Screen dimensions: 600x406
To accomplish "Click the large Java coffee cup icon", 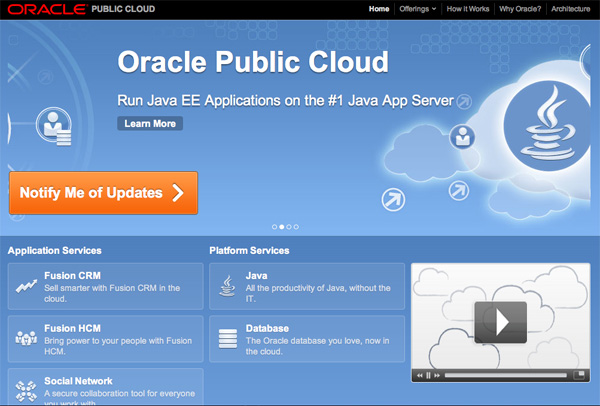I will coord(547,126).
